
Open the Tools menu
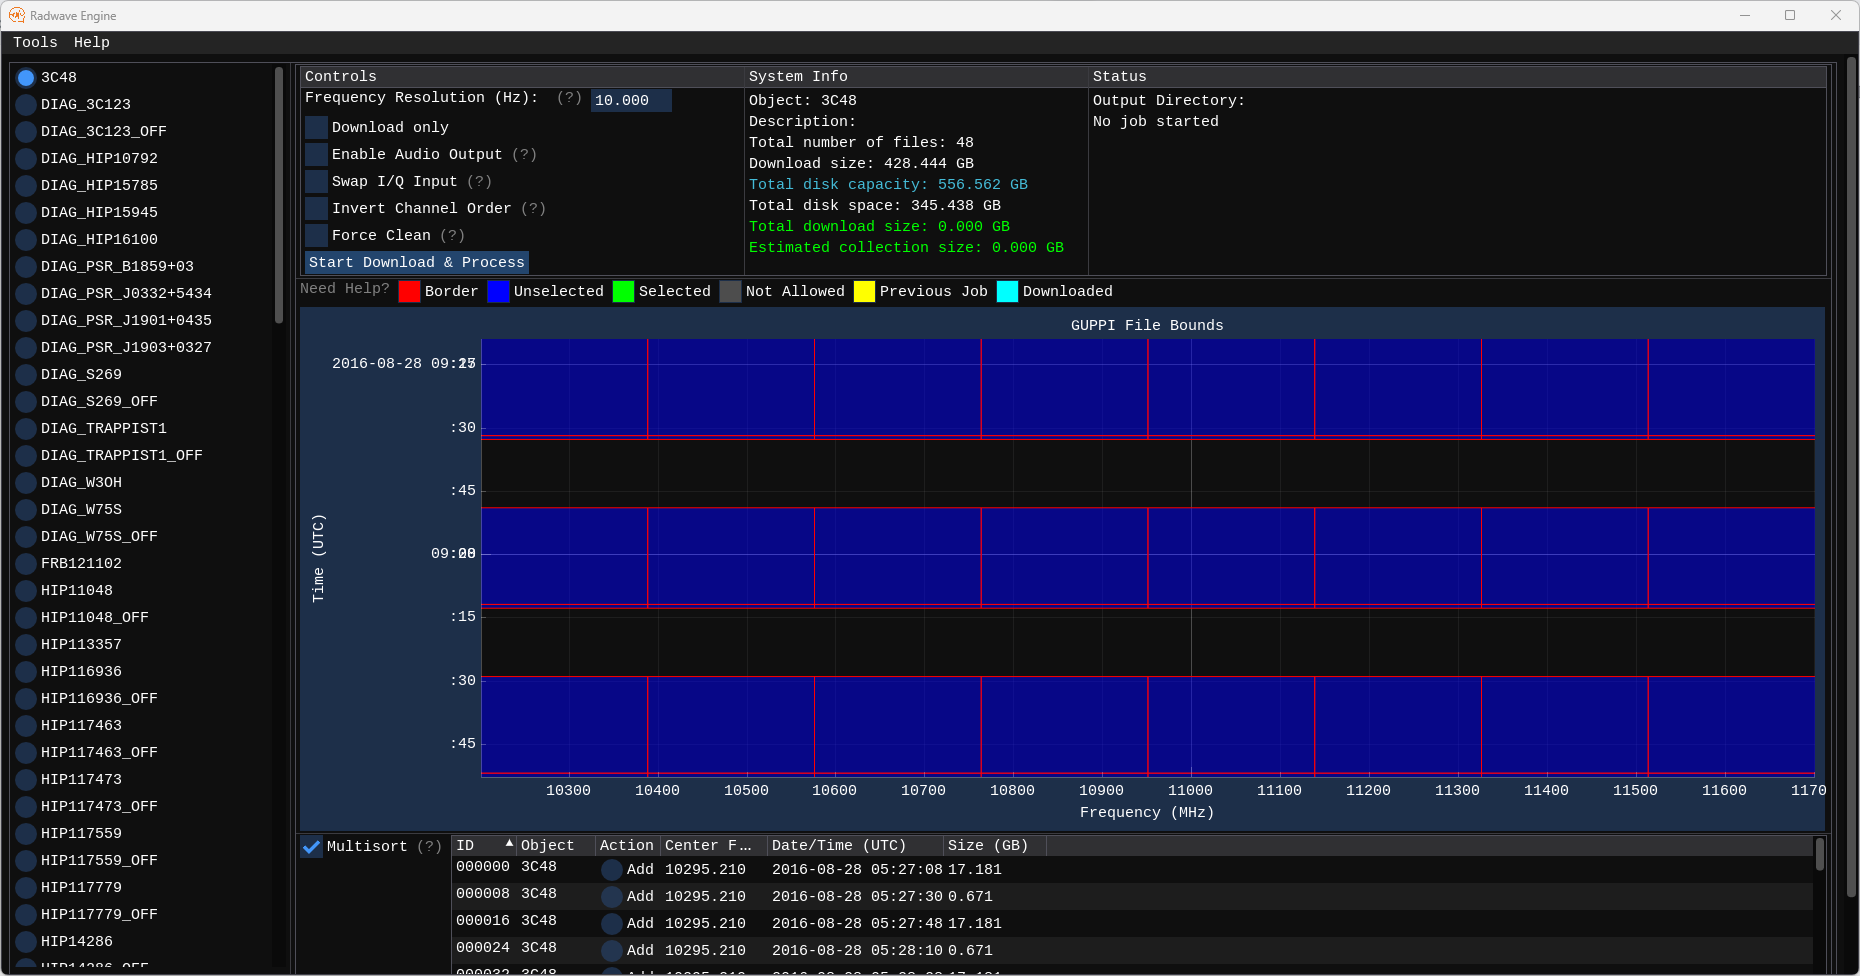[x=35, y=42]
